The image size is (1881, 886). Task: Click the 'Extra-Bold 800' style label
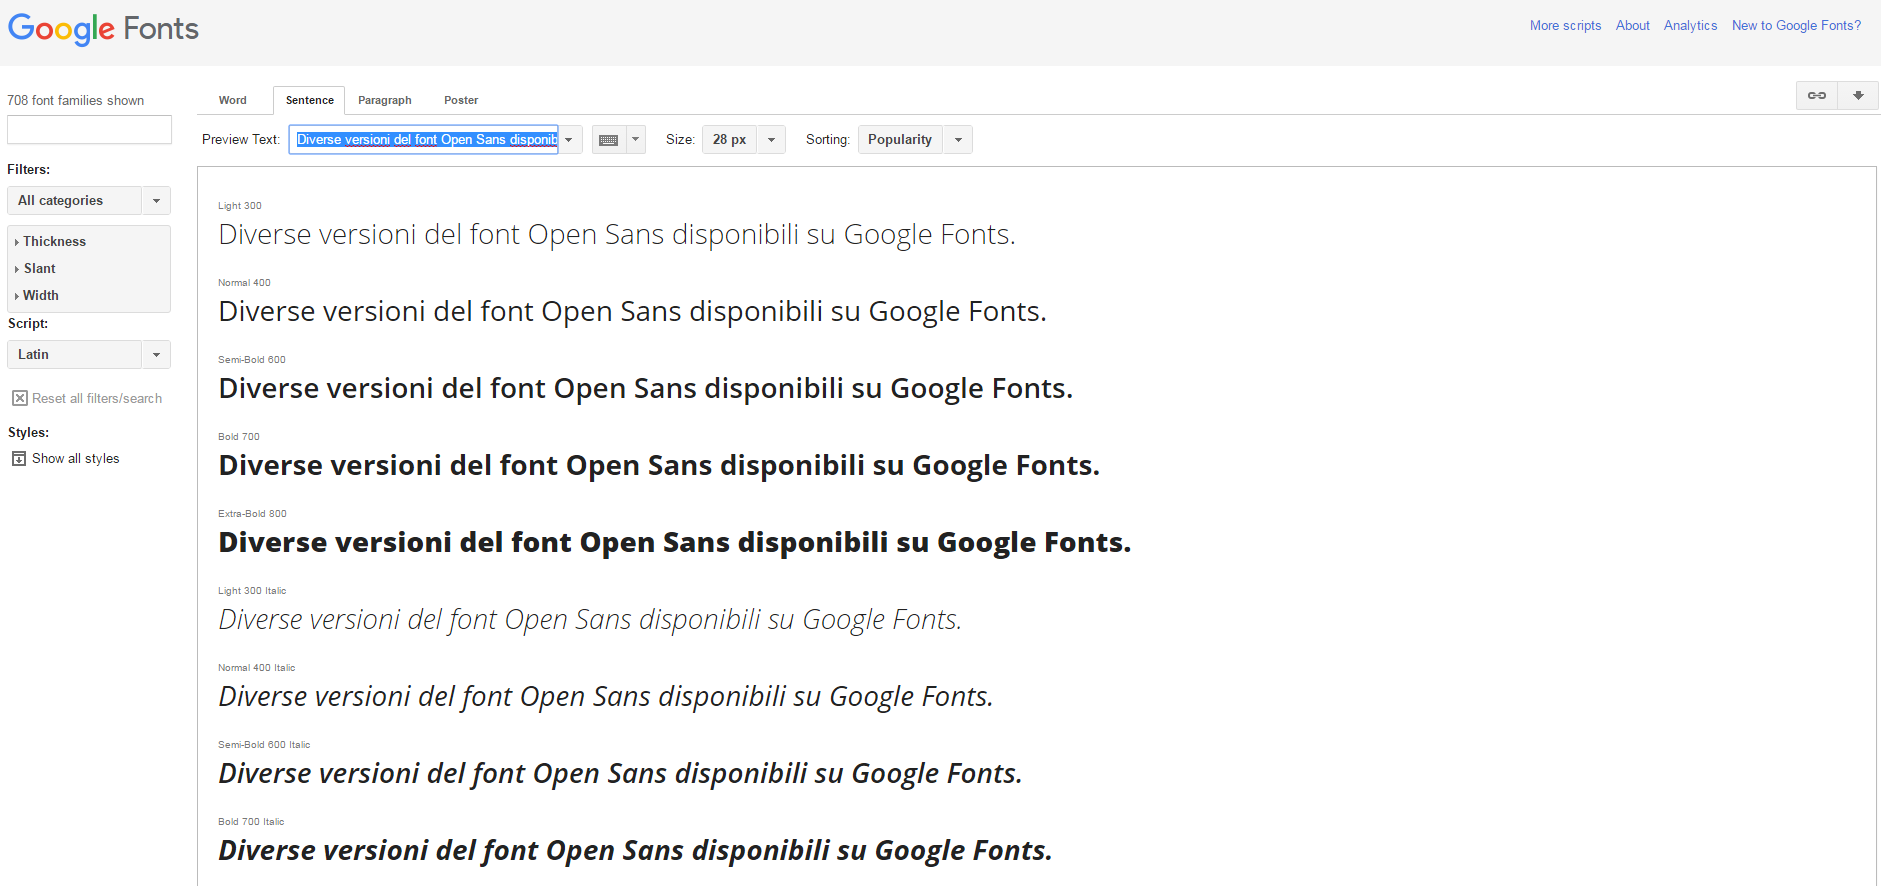(x=252, y=514)
